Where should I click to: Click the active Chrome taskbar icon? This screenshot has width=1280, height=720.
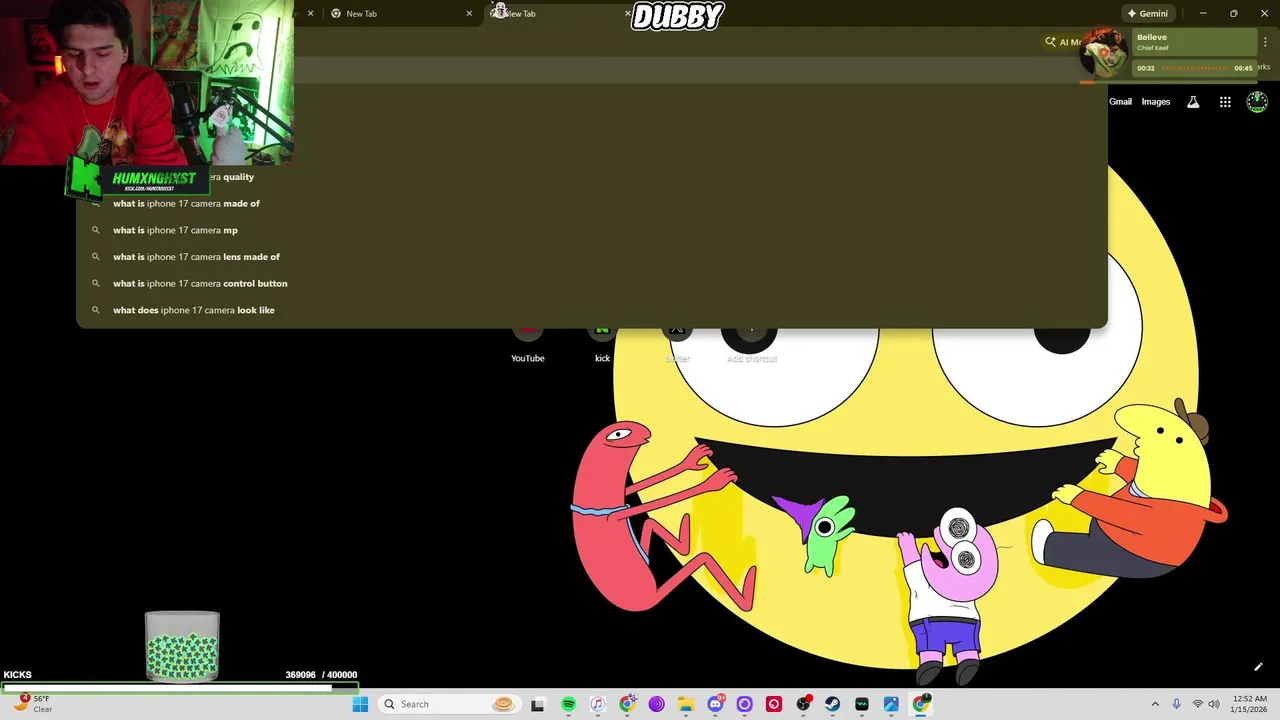click(921, 704)
